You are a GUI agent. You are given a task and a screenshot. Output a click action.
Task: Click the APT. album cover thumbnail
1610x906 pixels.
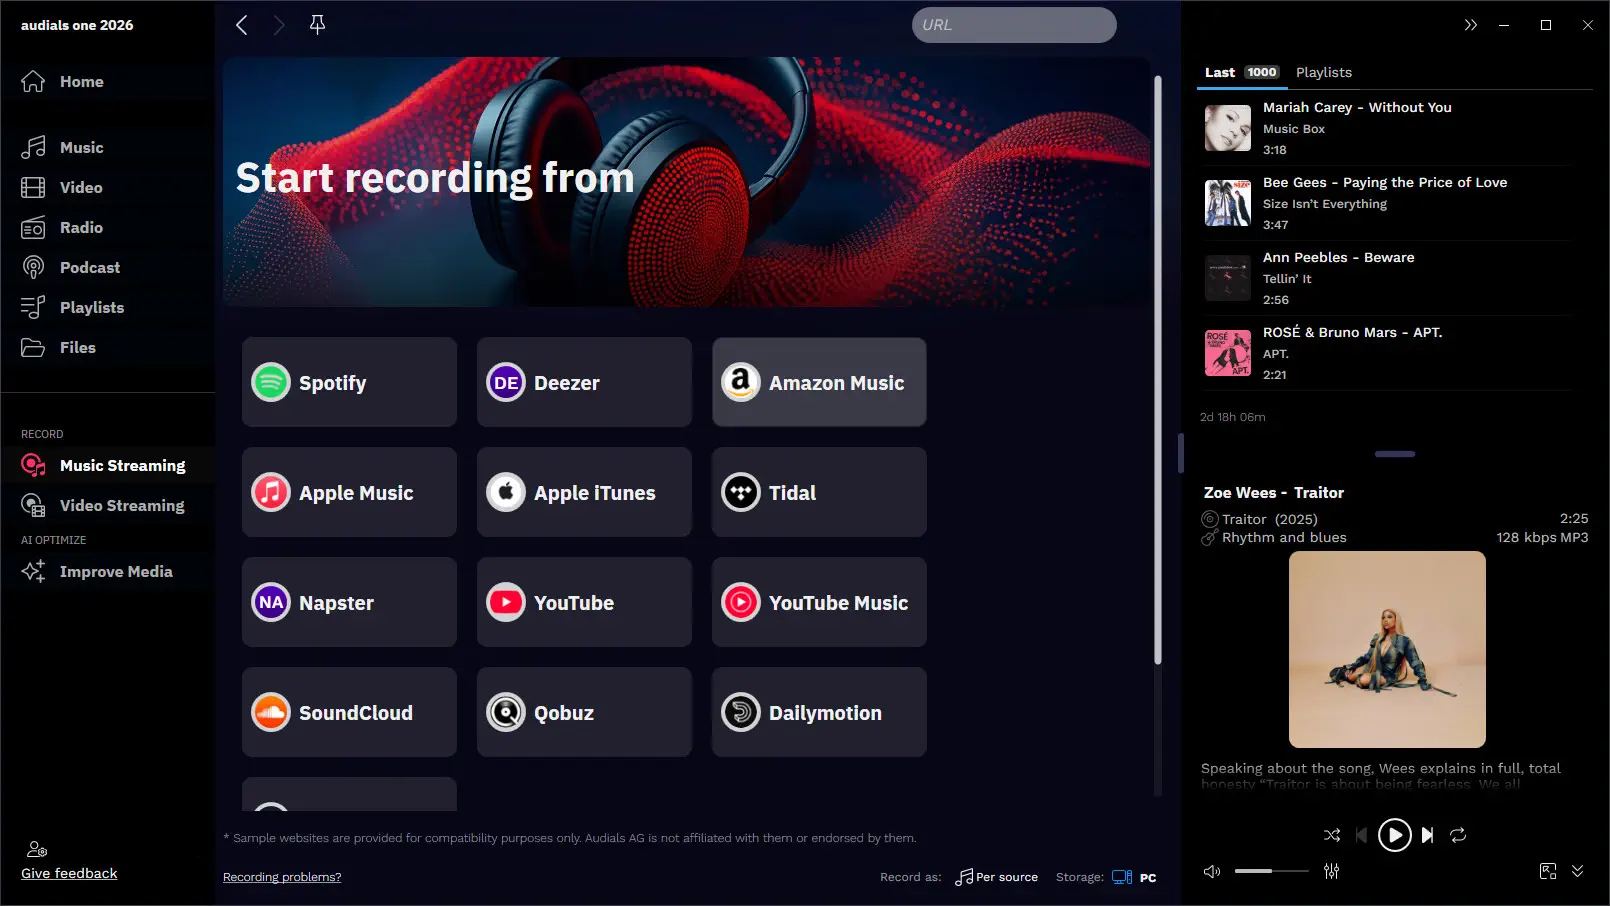(1228, 353)
